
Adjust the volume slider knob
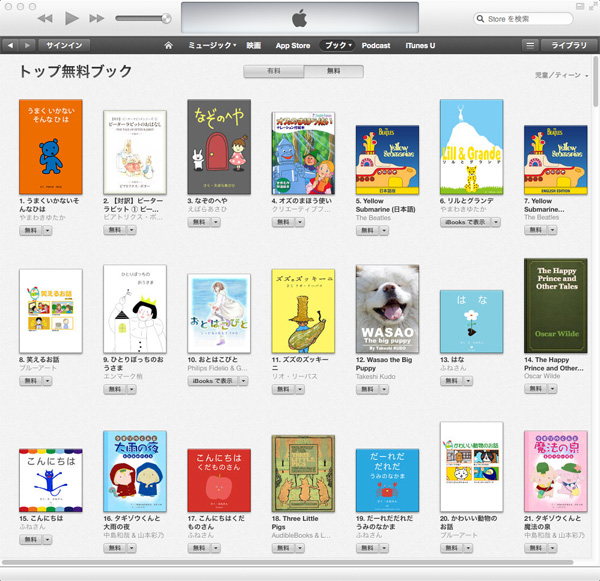coord(166,18)
